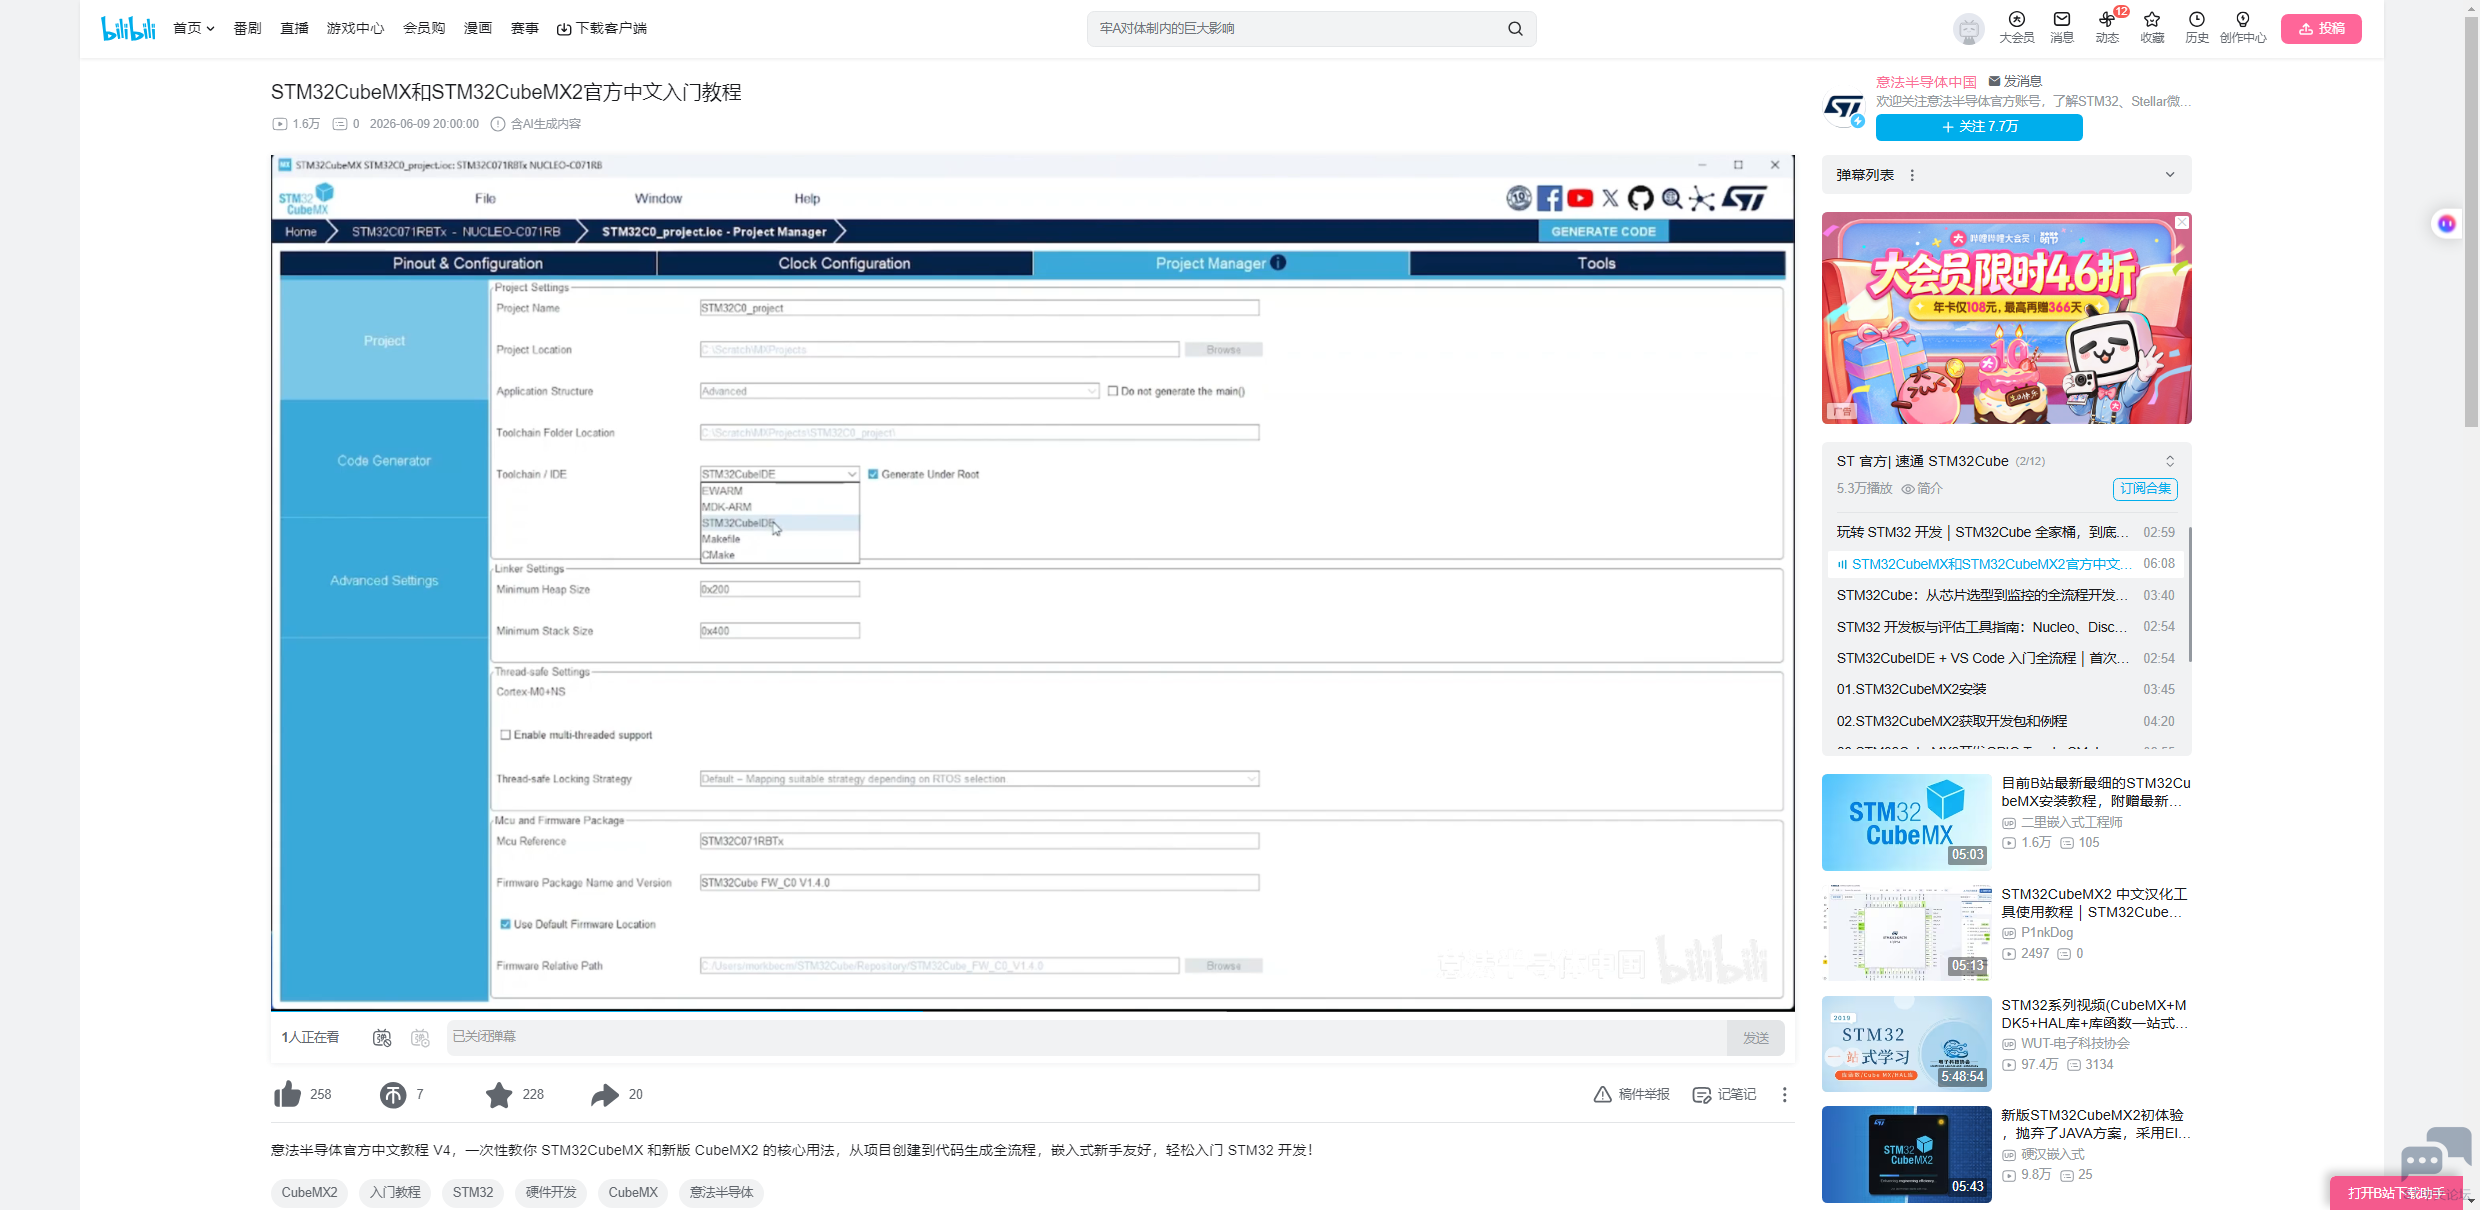Toggle Generate Under Root checkbox
The height and width of the screenshot is (1210, 2480).
pos(873,474)
